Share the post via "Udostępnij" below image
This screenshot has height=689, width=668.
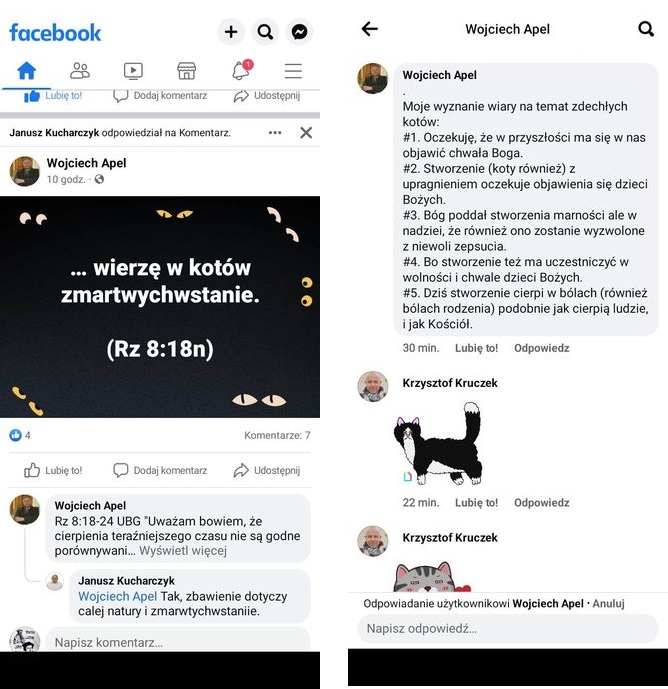267,470
